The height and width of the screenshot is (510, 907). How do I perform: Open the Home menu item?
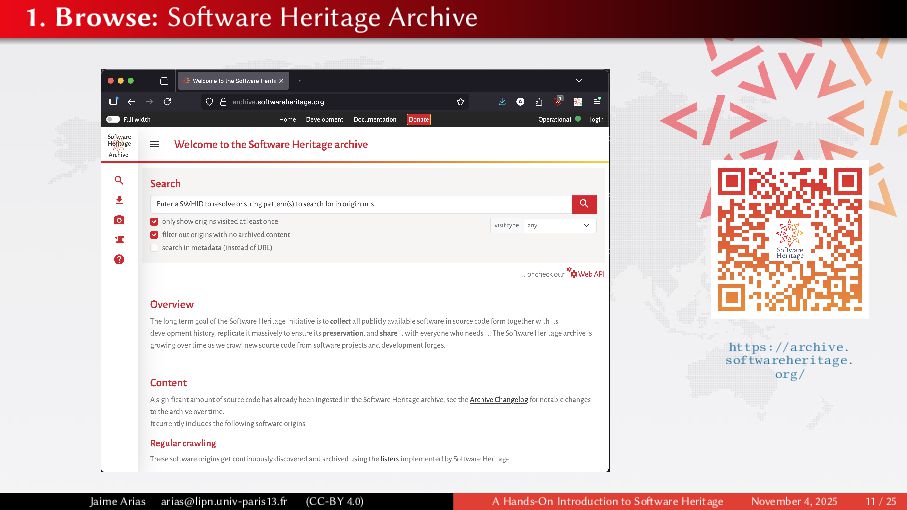(287, 119)
